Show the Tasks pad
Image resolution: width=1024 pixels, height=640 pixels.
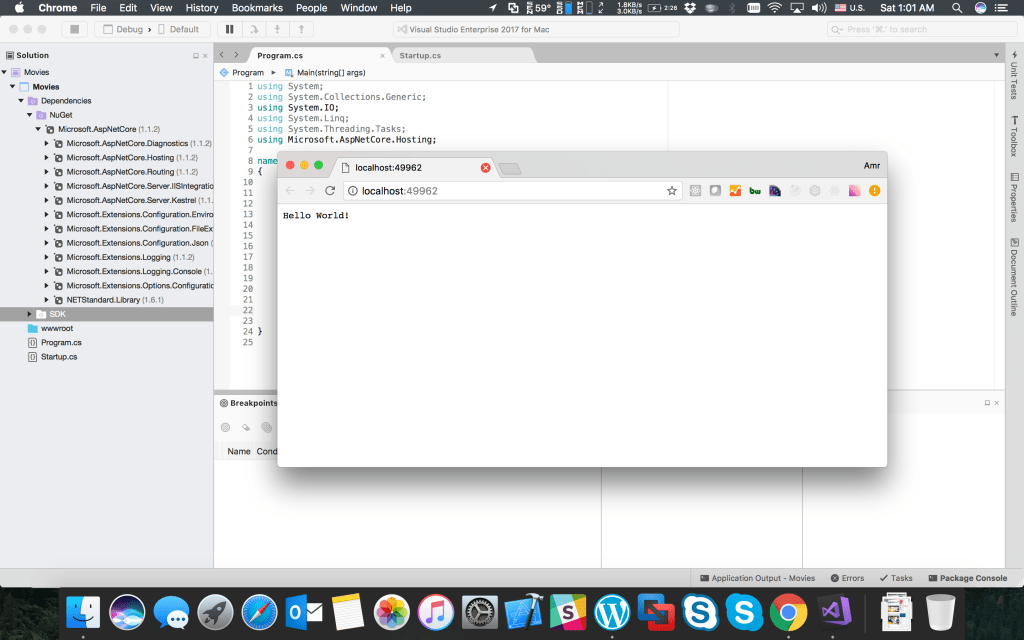896,578
